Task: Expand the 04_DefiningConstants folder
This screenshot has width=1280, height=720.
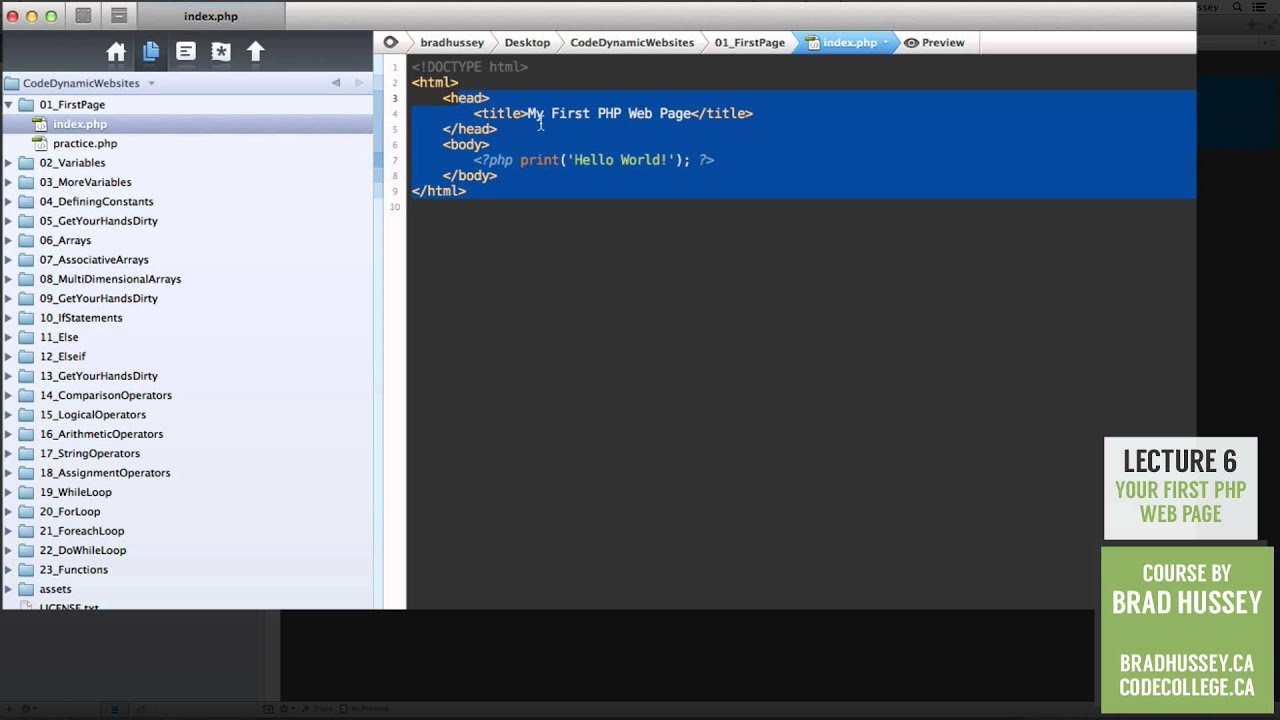Action: pyautogui.click(x=8, y=202)
